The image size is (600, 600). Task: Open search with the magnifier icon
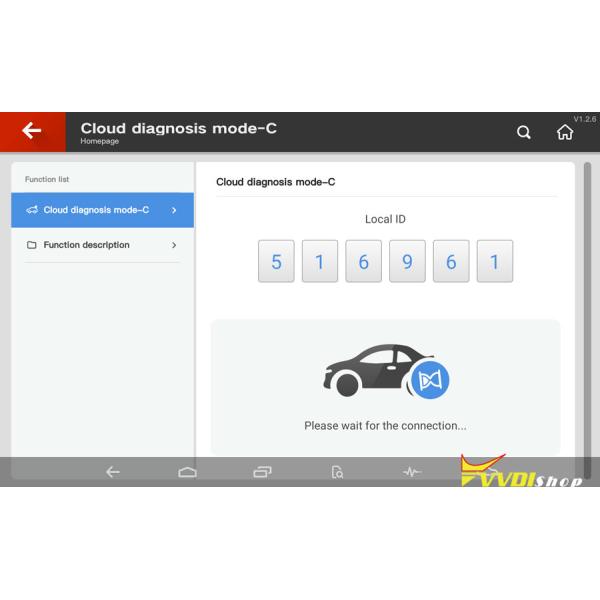pos(523,132)
